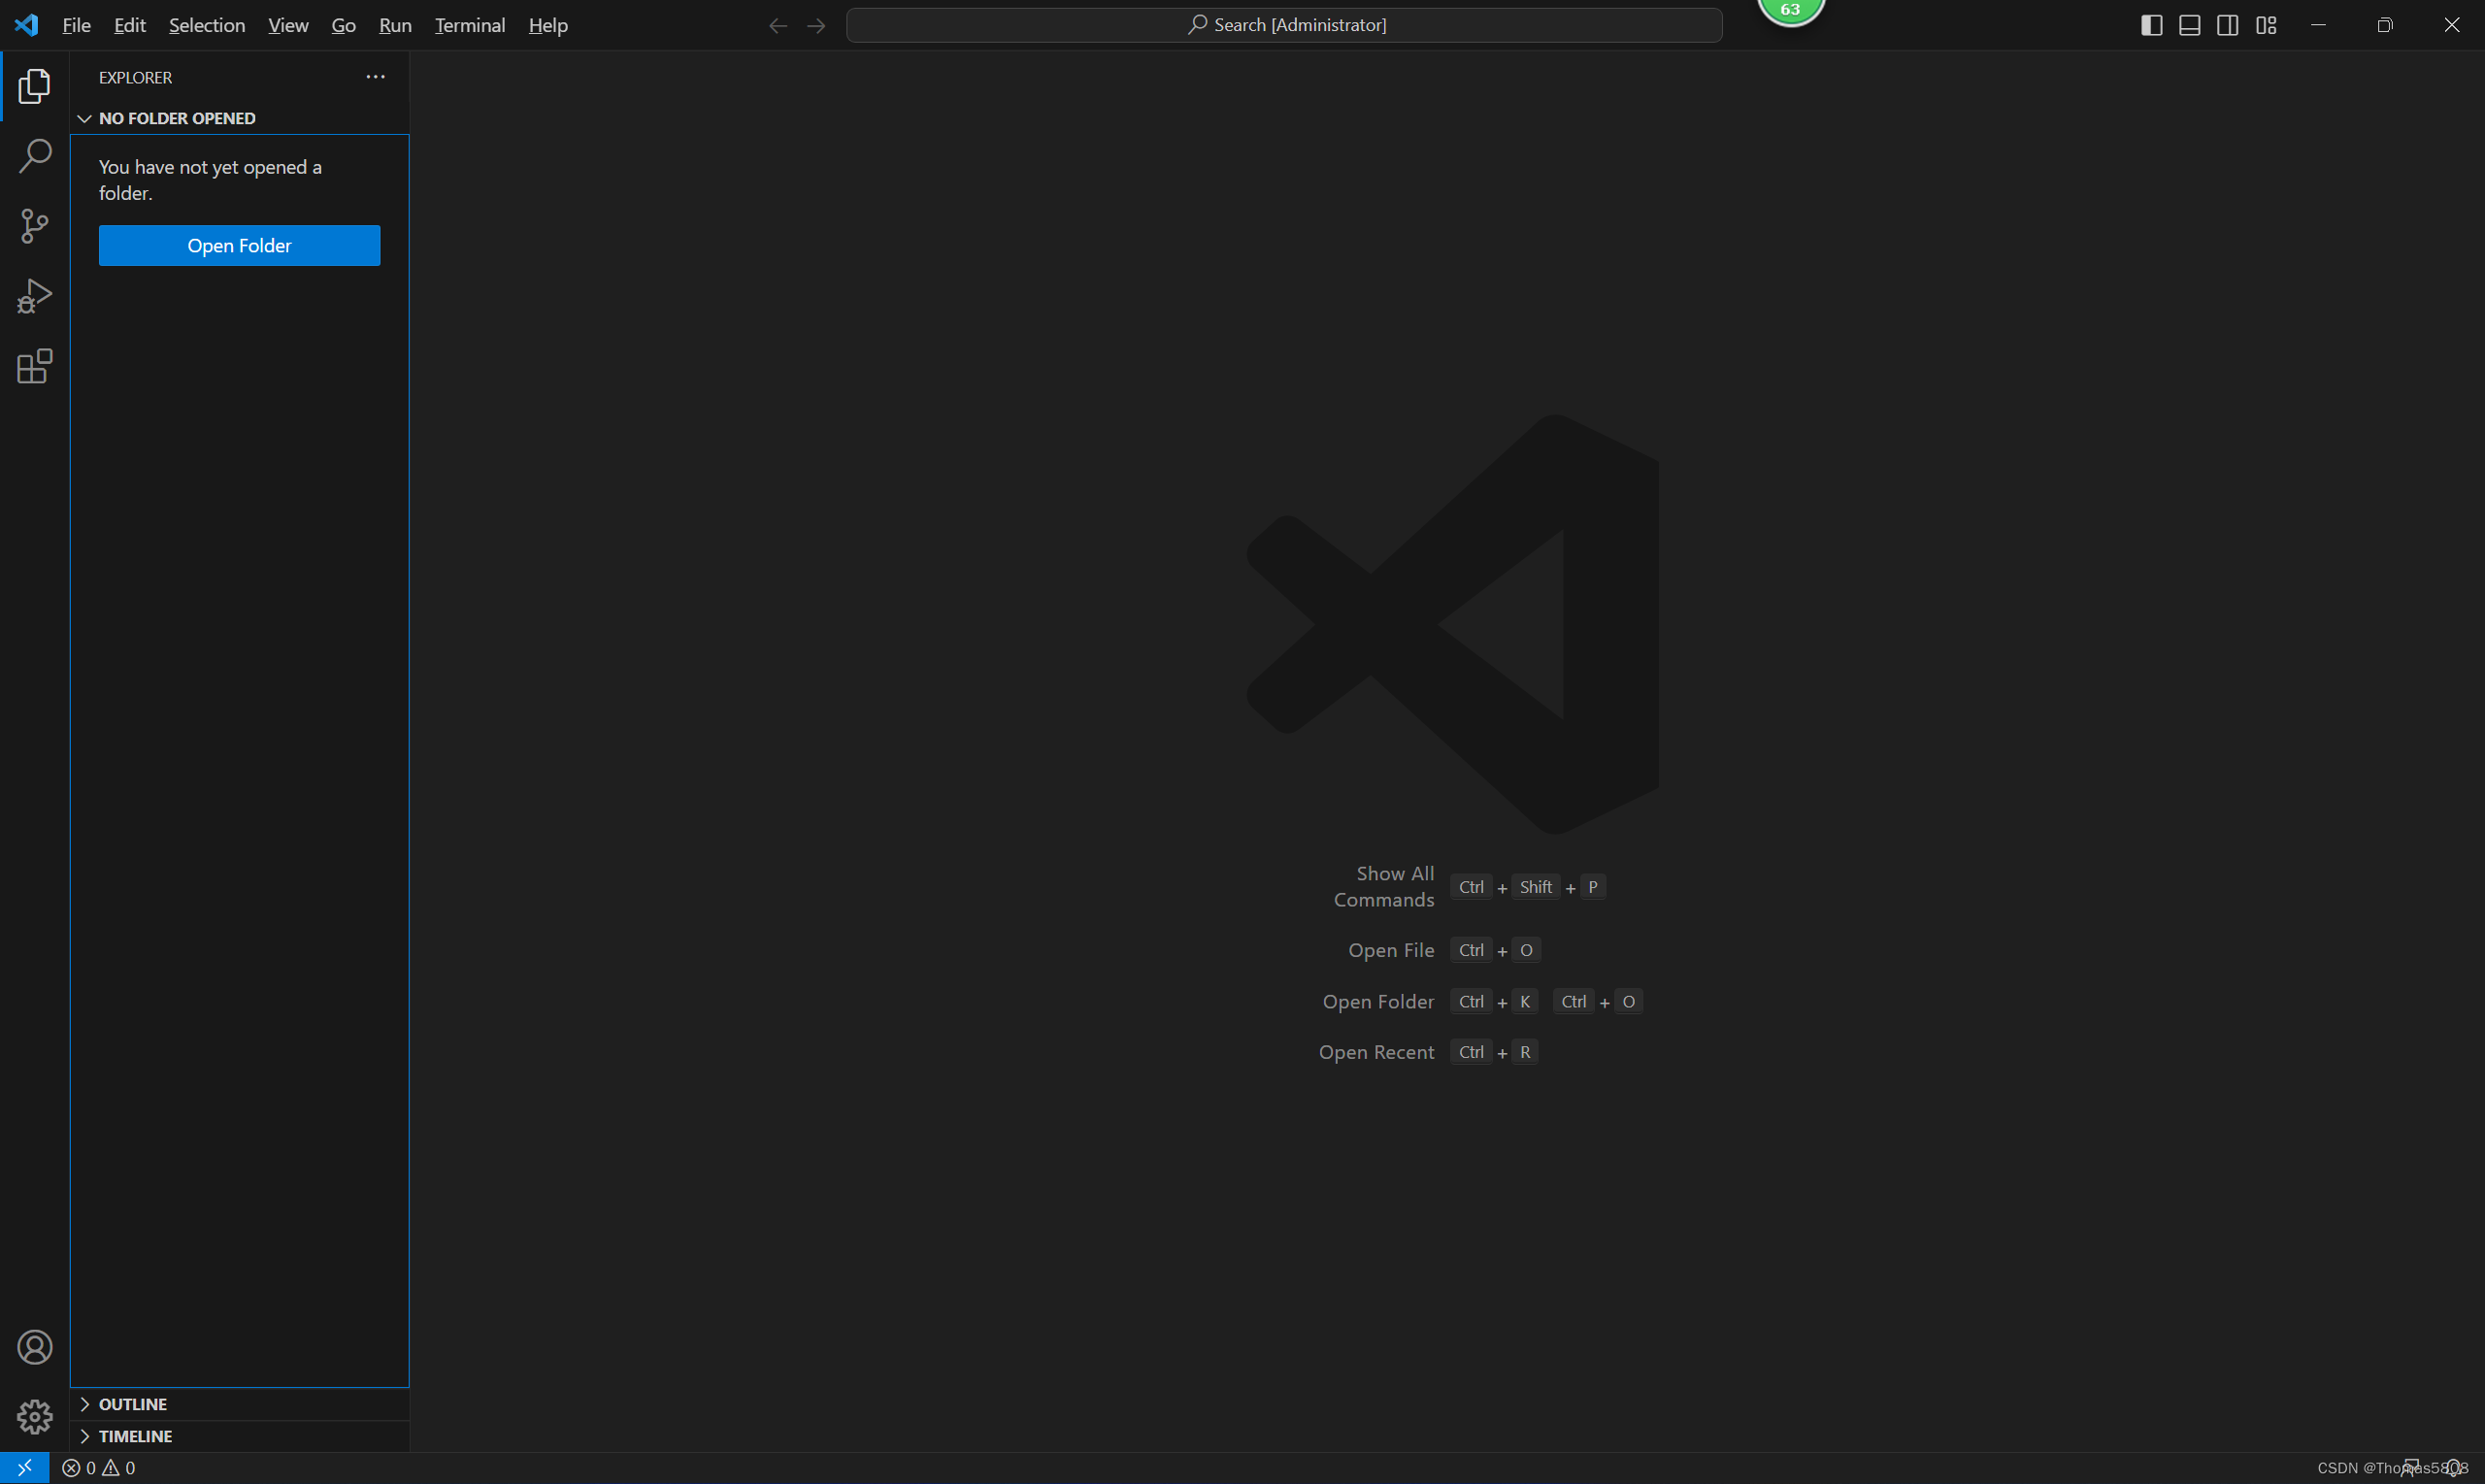Click the Search Administrator command bar
The height and width of the screenshot is (1484, 2485).
pos(1284,25)
